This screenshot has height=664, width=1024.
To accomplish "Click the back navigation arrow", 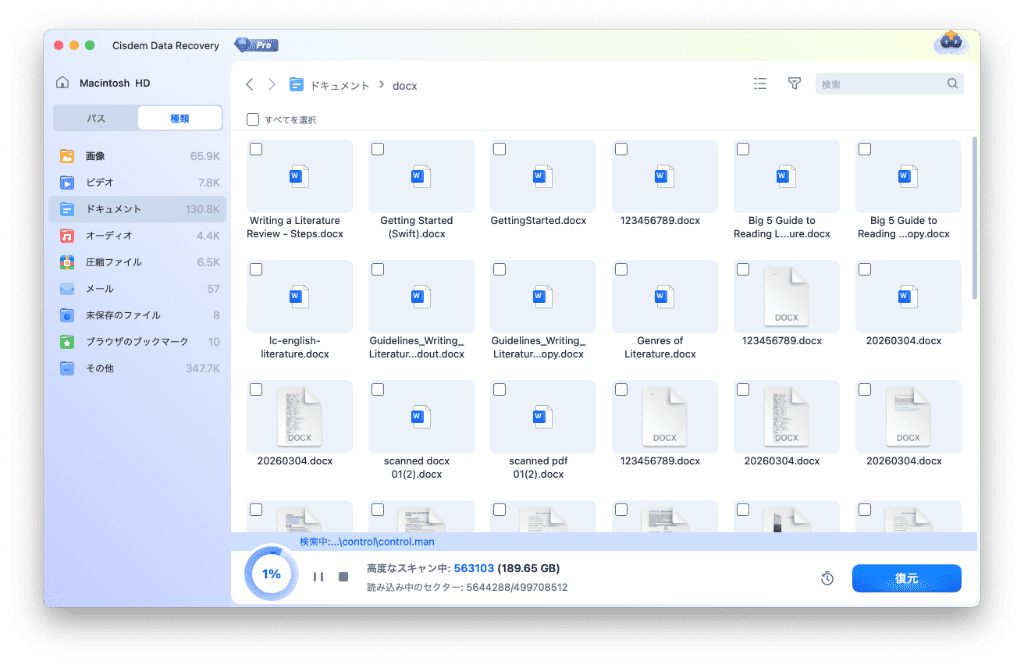I will 250,85.
